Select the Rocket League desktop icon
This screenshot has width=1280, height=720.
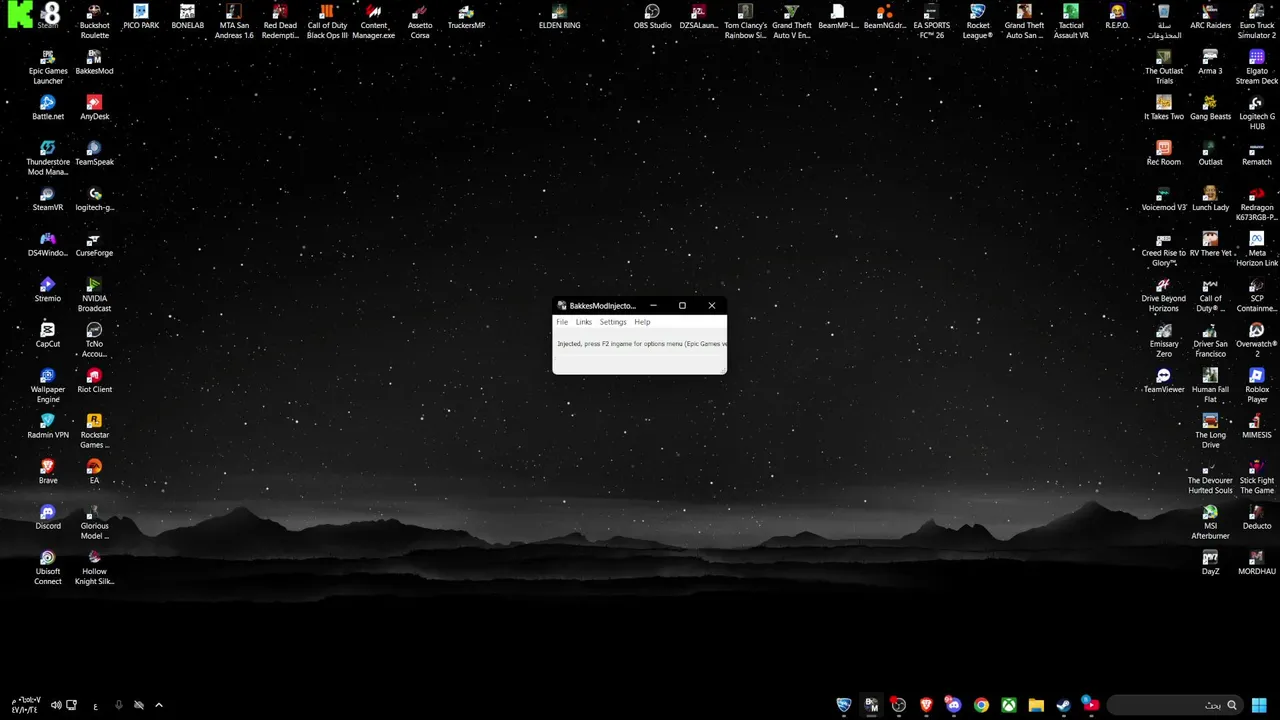tap(978, 21)
